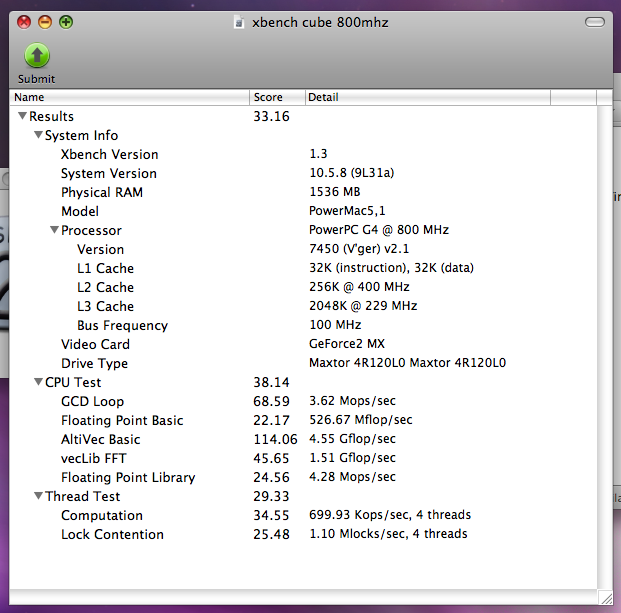
Task: Click the document proxy icon in title bar
Action: pyautogui.click(x=239, y=23)
